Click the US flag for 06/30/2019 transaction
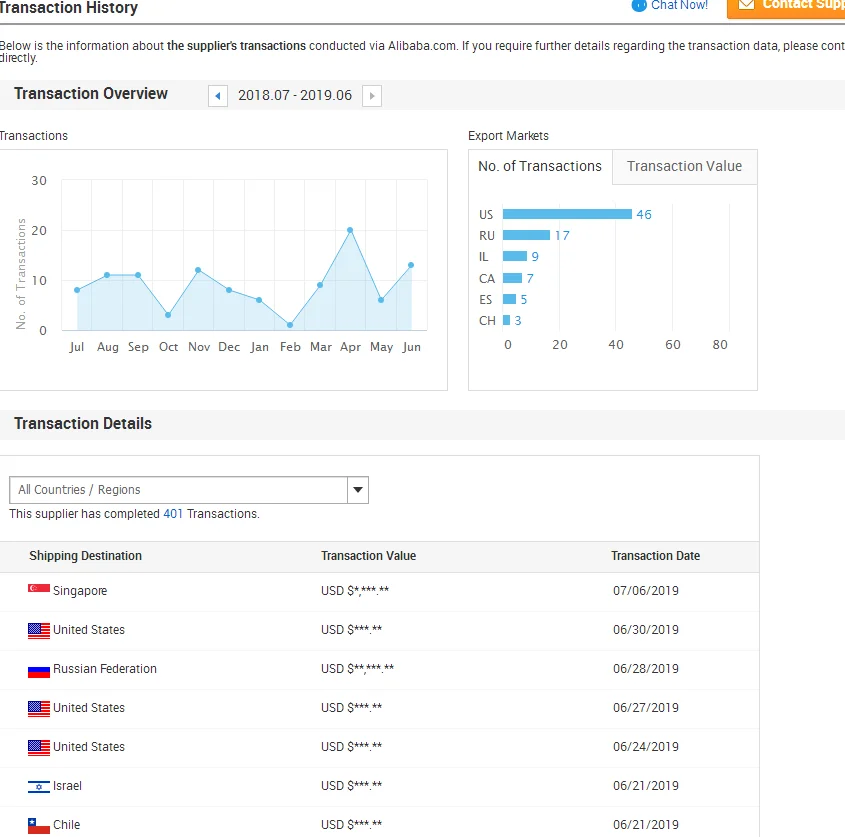The width and height of the screenshot is (845, 837). tap(39, 630)
